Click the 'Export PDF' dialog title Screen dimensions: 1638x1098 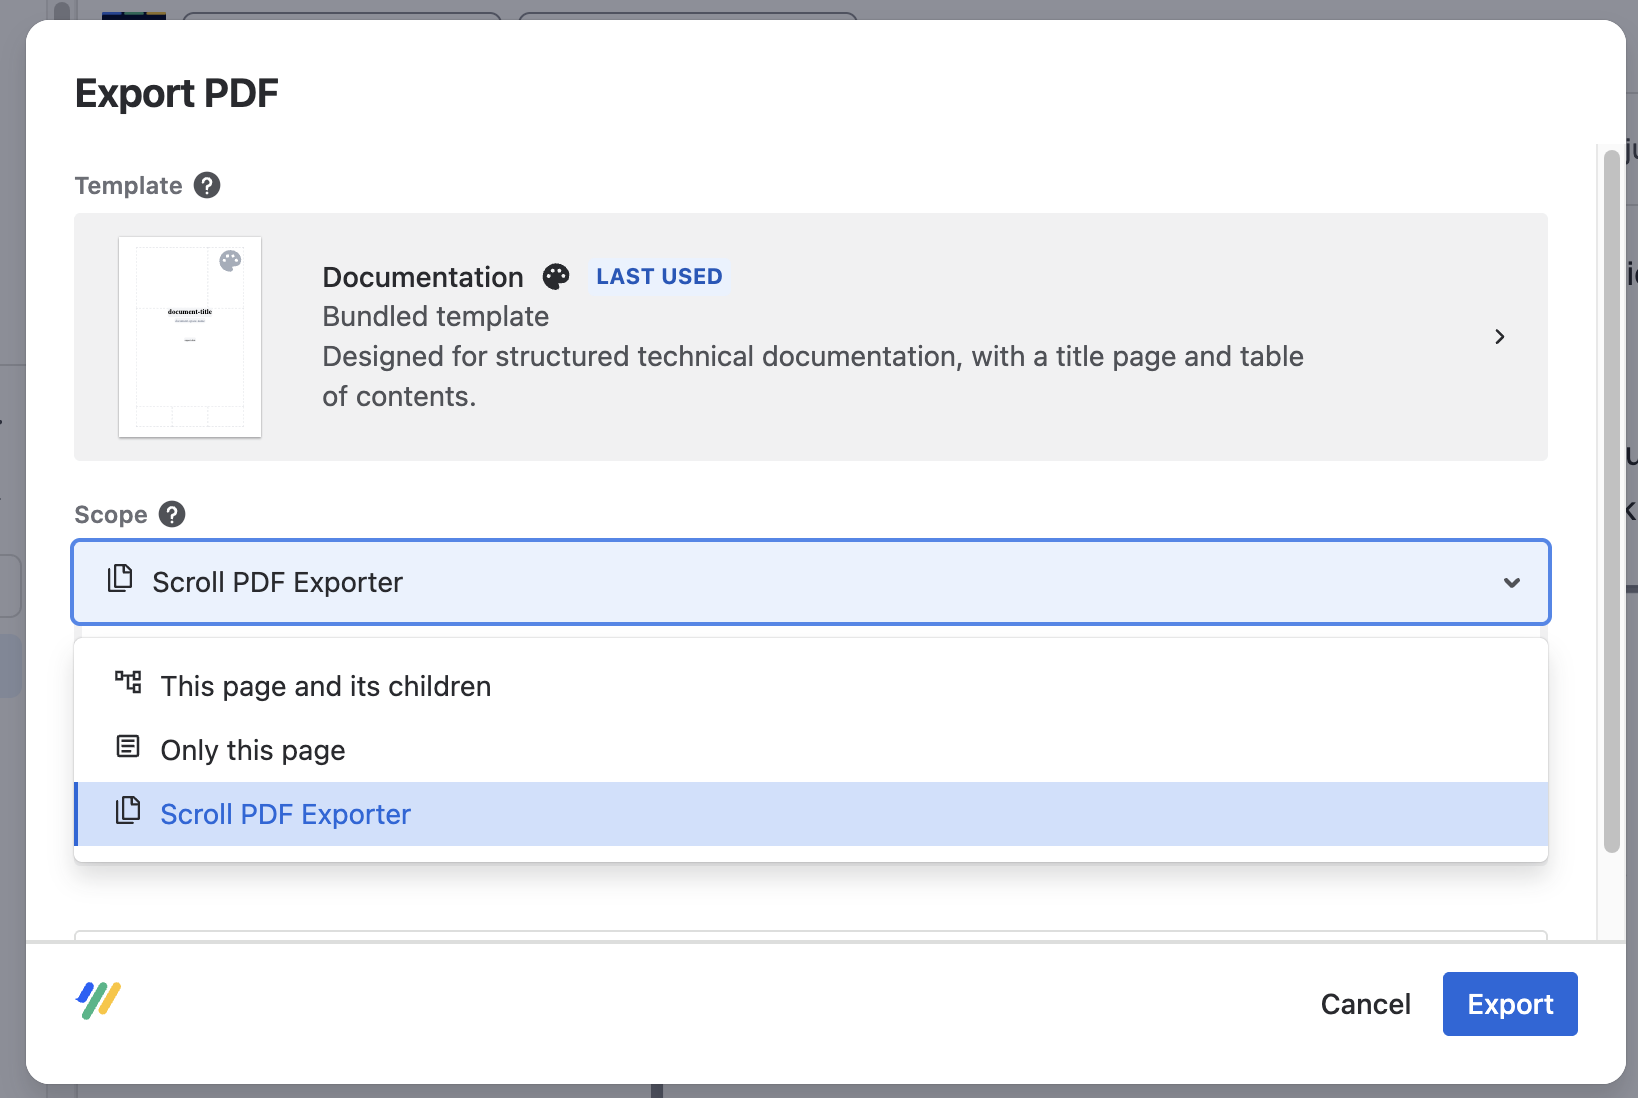(176, 93)
